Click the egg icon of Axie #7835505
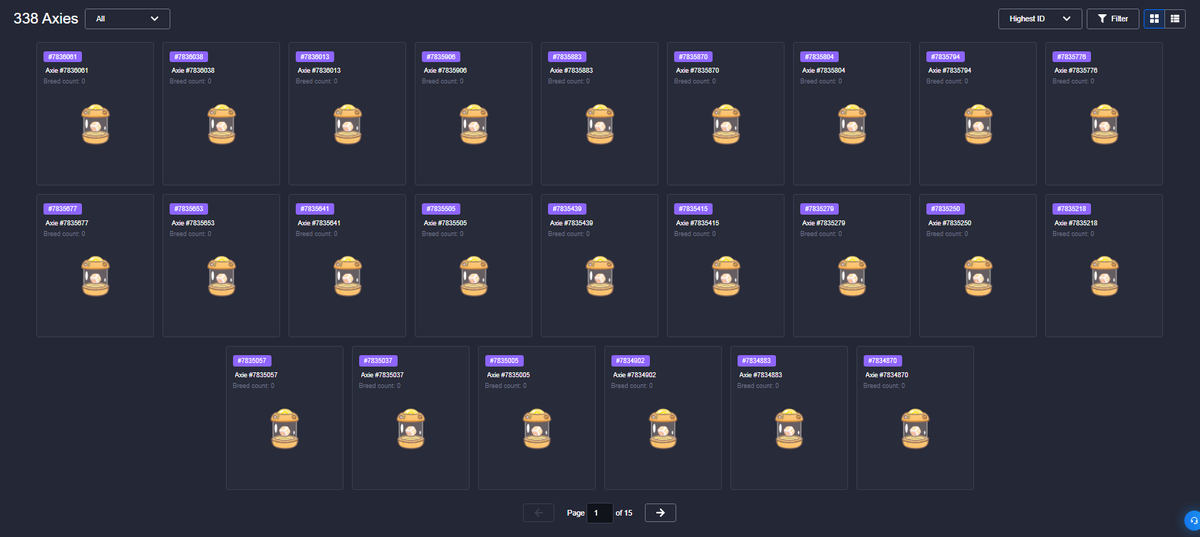The height and width of the screenshot is (537, 1200). click(x=473, y=277)
